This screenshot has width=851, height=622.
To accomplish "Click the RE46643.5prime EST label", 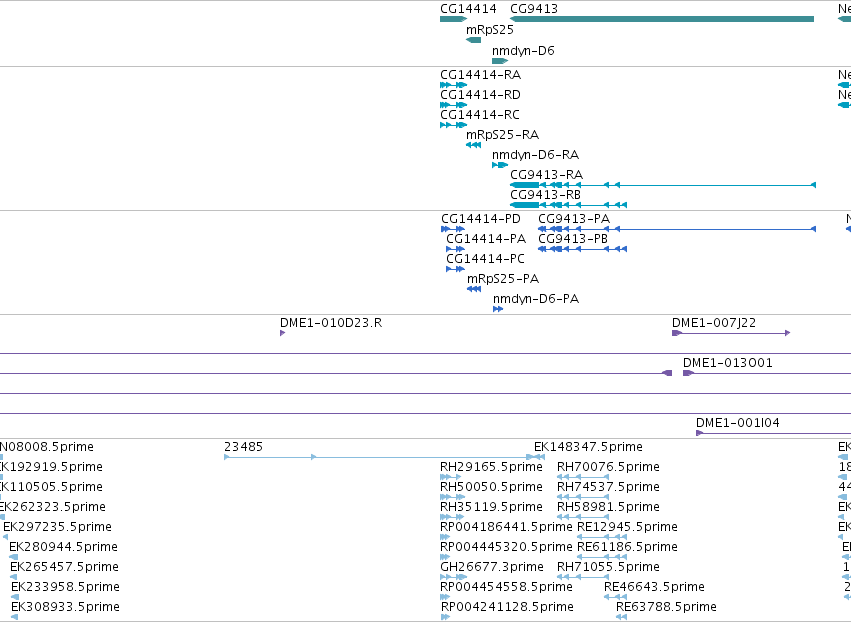I will click(655, 587).
